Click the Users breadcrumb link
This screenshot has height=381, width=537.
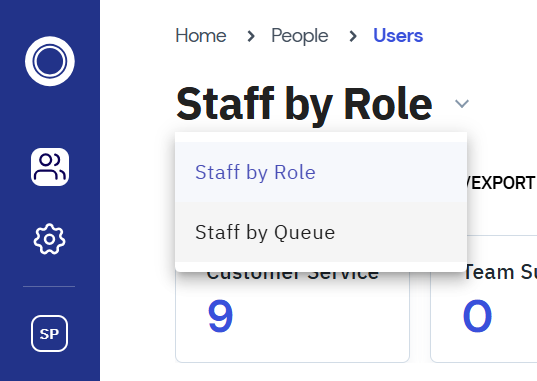[398, 36]
